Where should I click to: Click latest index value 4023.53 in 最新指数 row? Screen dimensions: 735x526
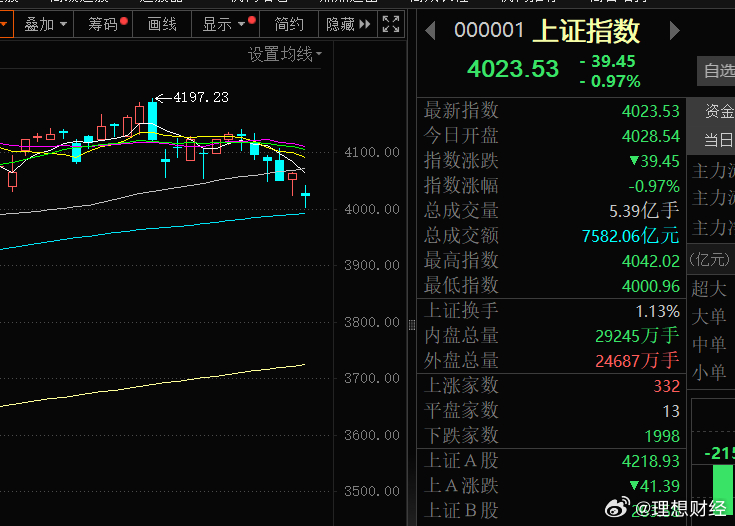tap(651, 111)
